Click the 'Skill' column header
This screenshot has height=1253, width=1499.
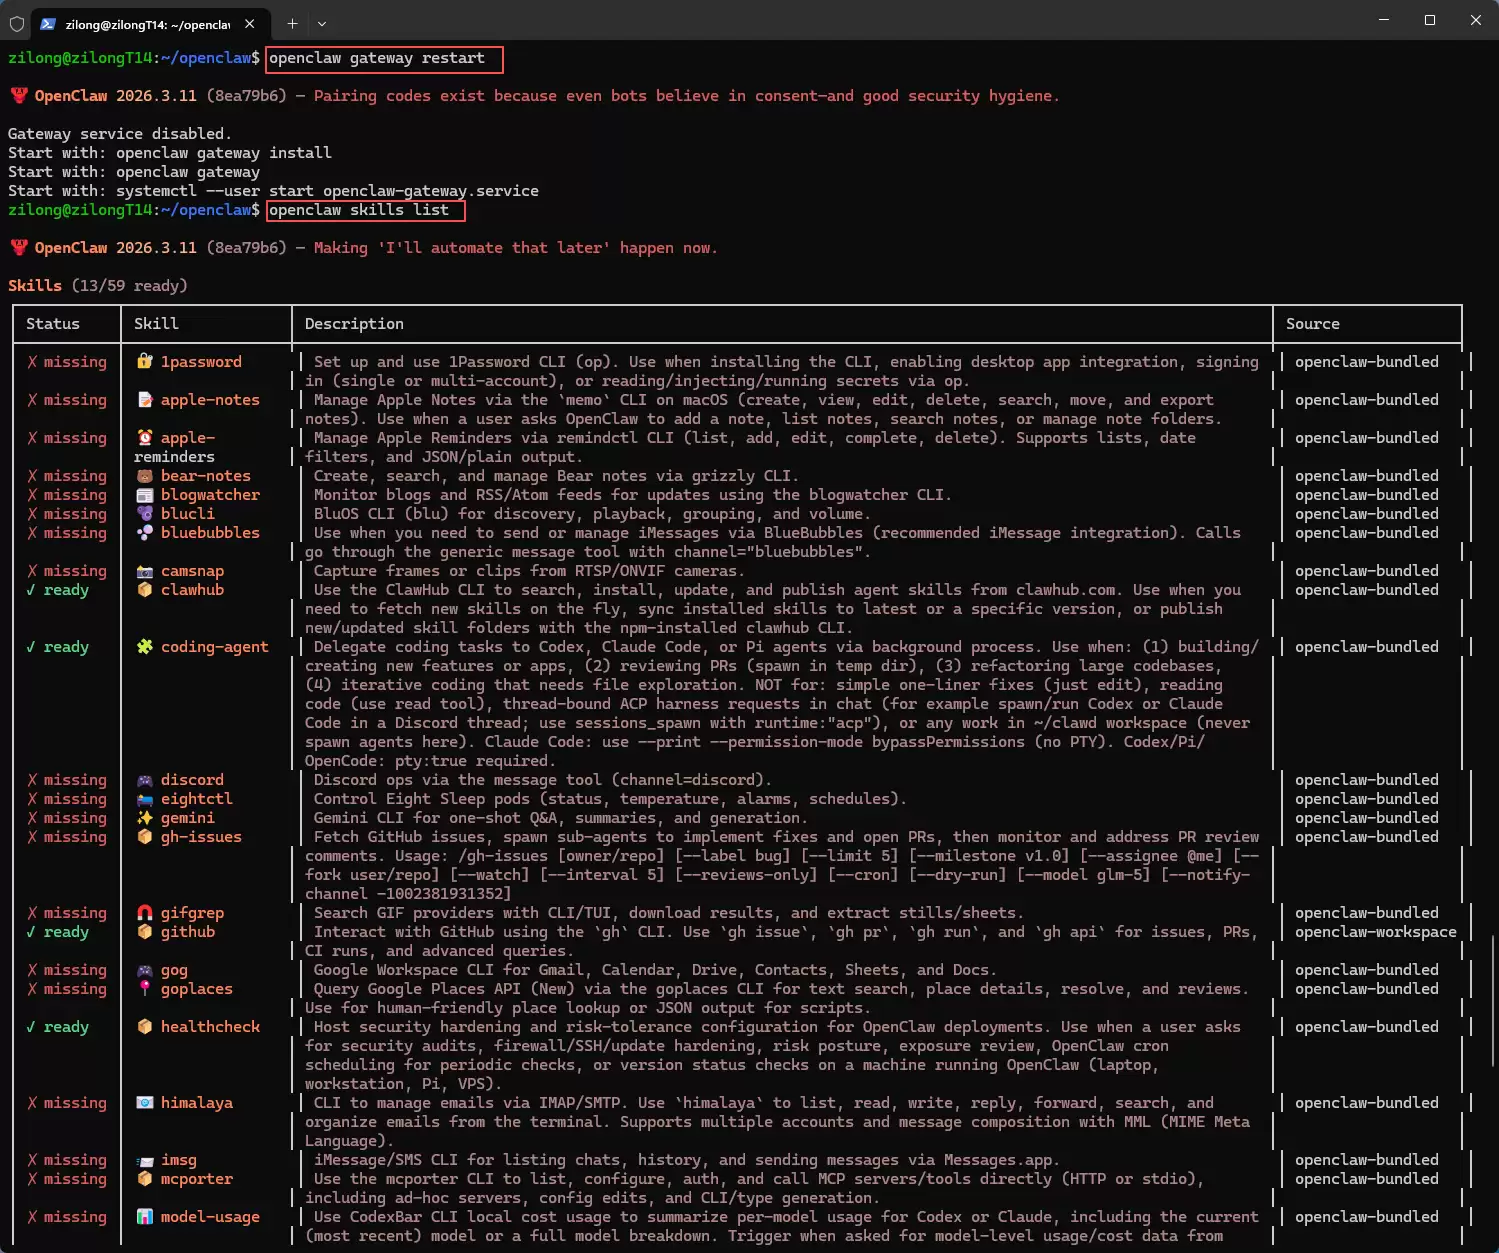156,324
